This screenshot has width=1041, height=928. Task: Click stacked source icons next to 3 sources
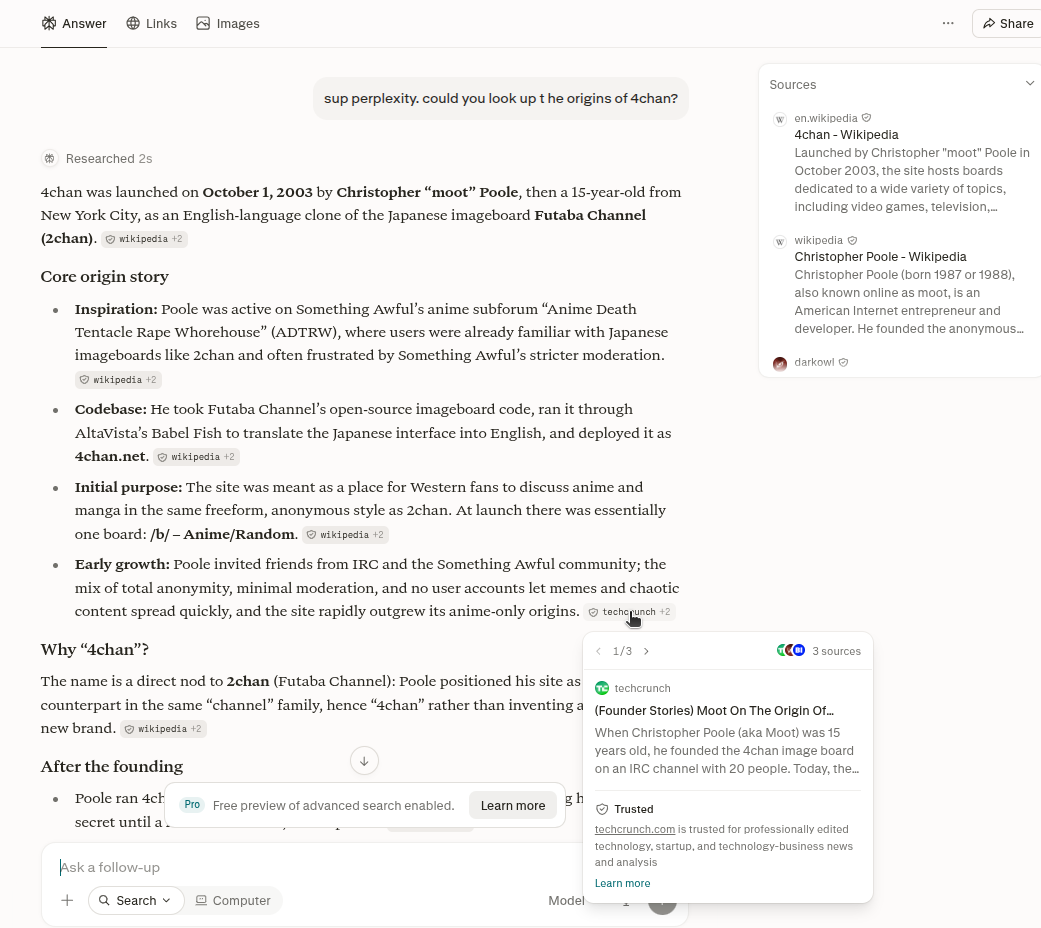pyautogui.click(x=791, y=651)
